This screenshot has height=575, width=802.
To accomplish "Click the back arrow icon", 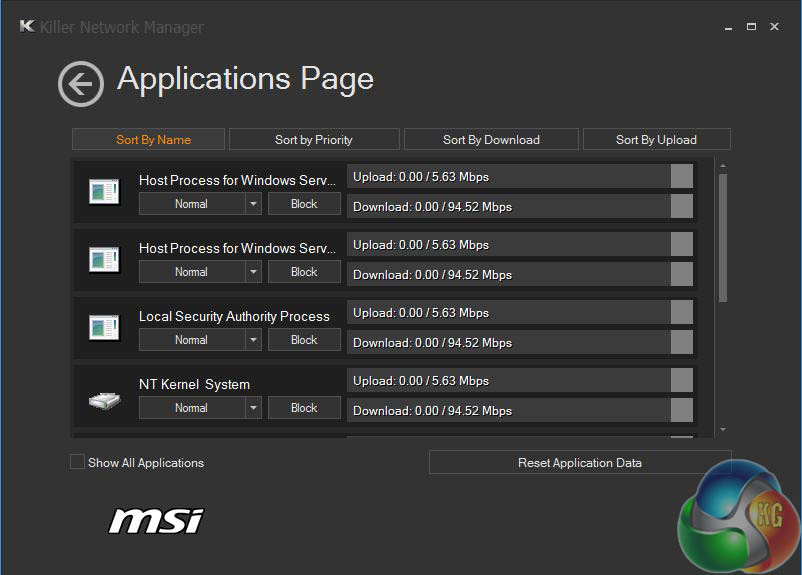I will coord(81,84).
